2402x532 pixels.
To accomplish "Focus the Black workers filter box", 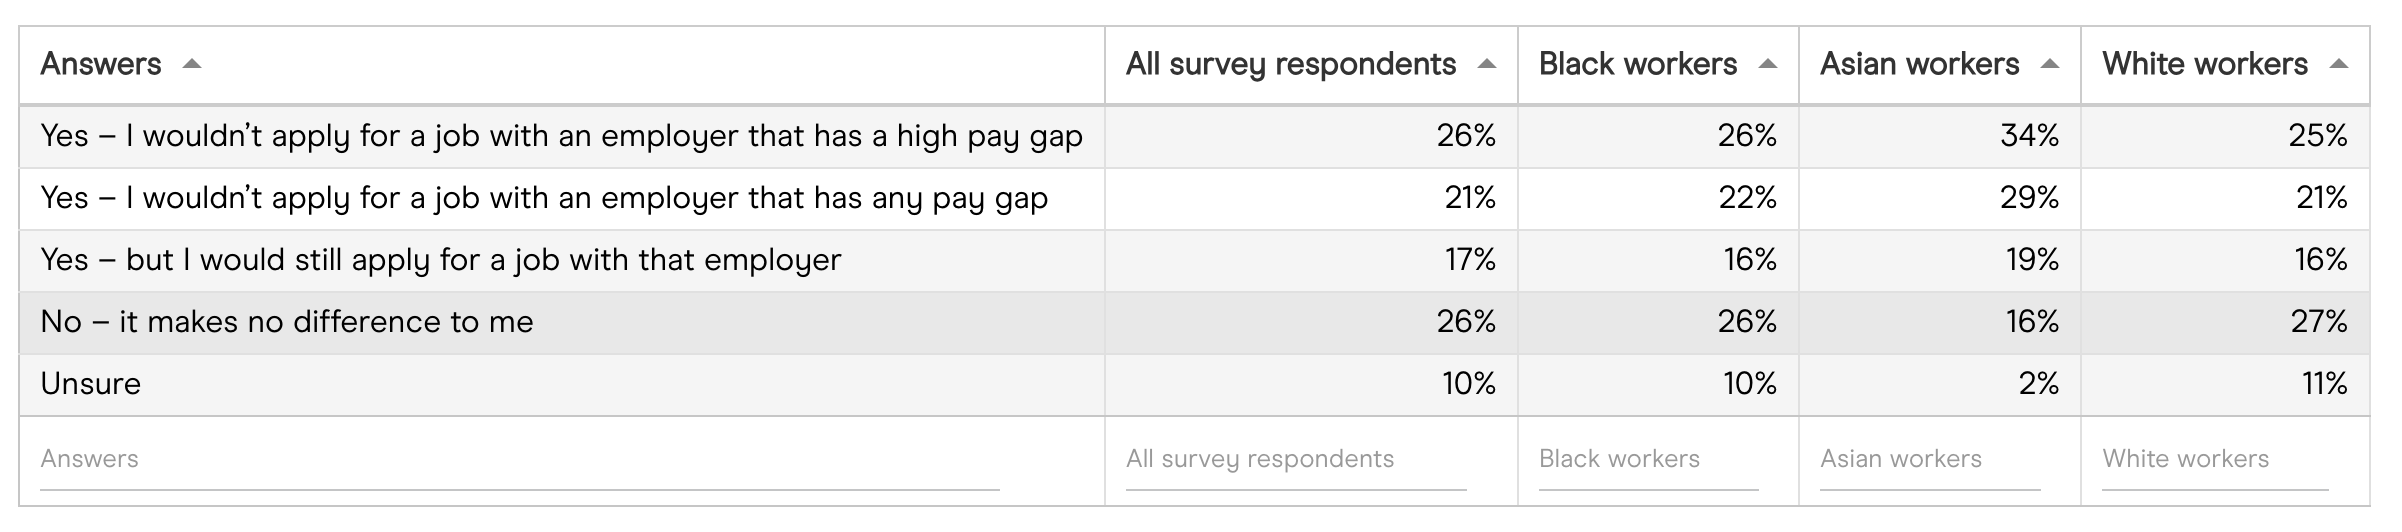I will click(x=1648, y=459).
